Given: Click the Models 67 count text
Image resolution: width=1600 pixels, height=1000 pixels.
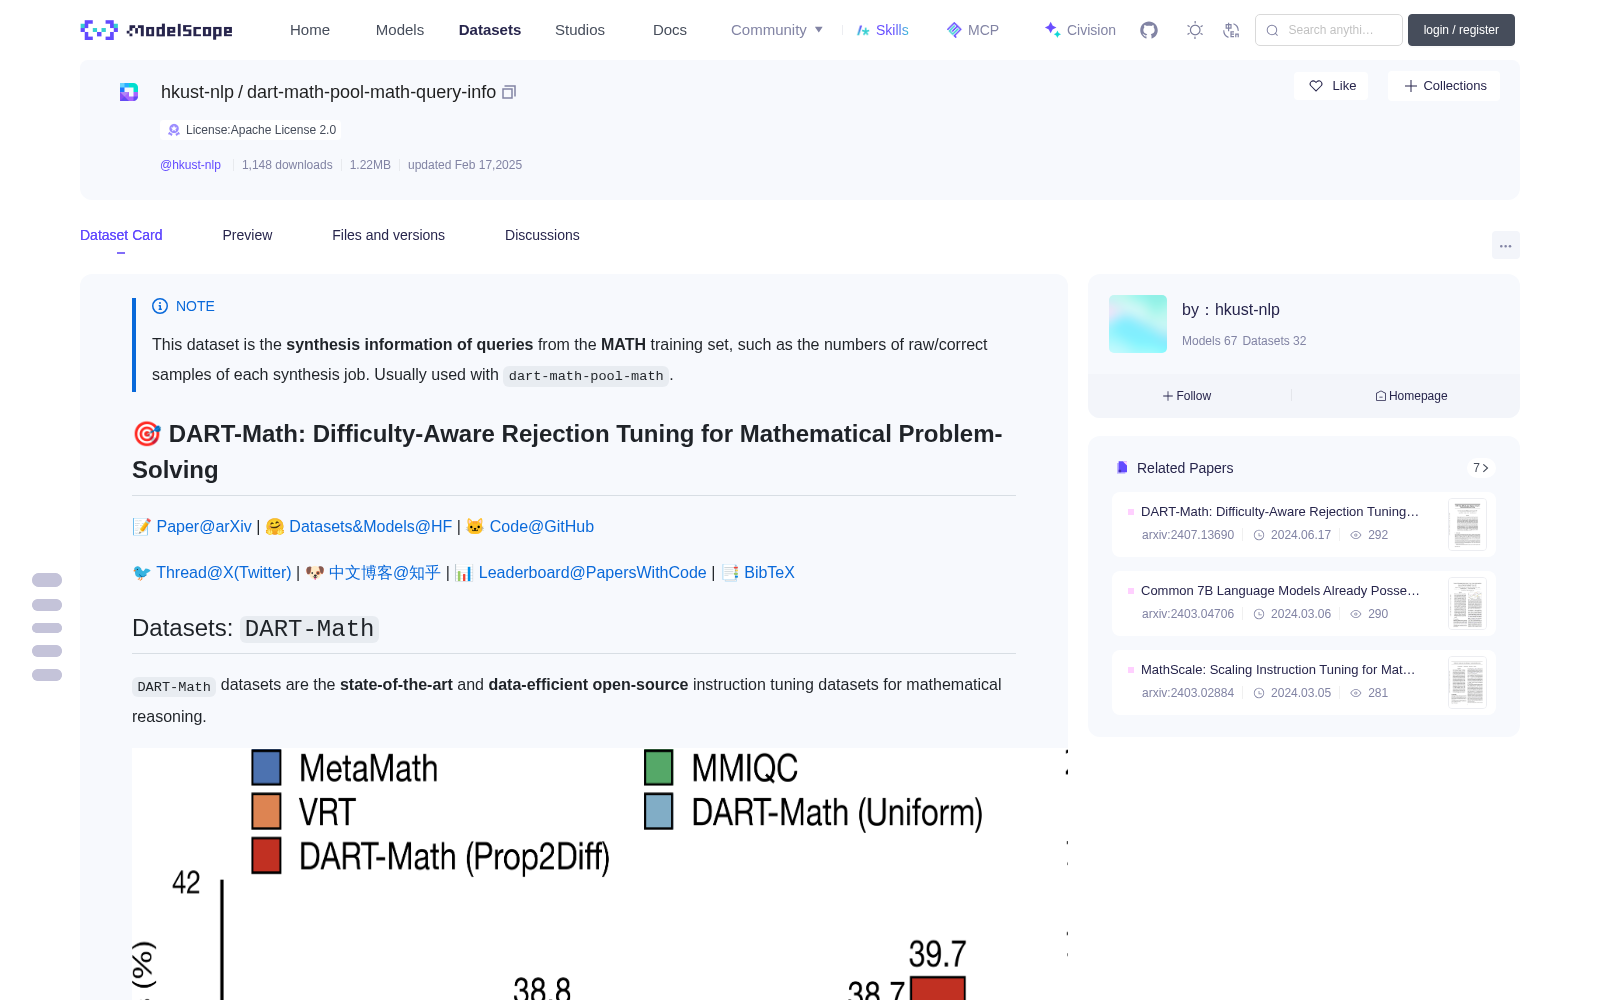Looking at the screenshot, I should (1209, 341).
